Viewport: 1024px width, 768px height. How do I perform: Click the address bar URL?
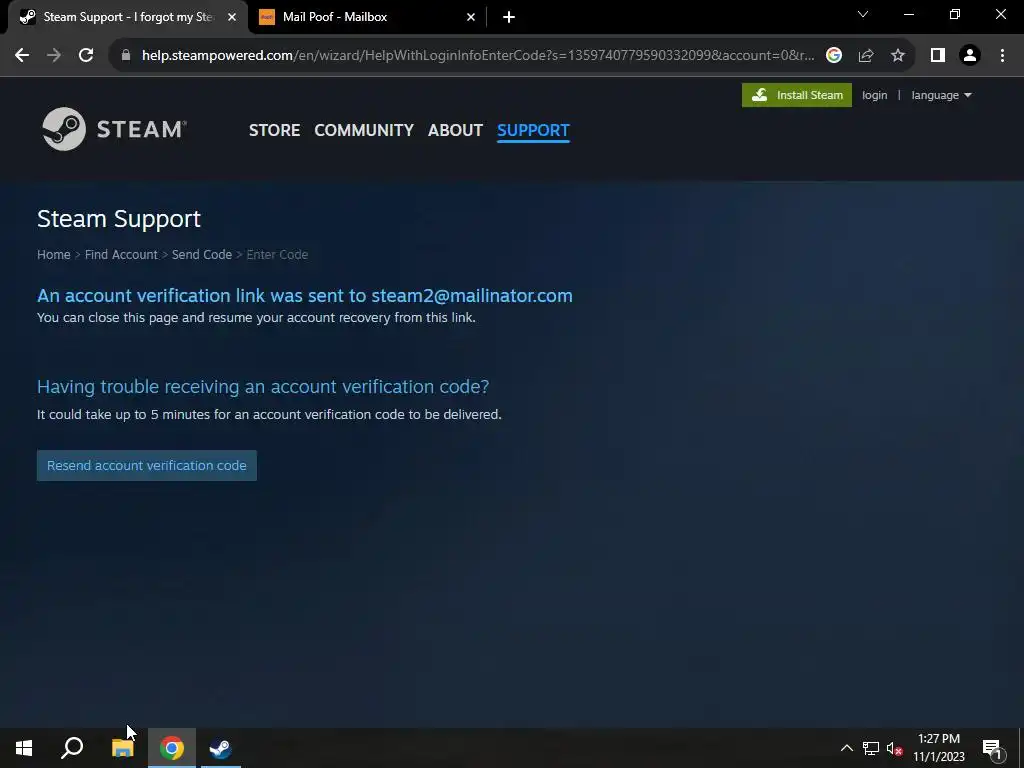click(477, 56)
